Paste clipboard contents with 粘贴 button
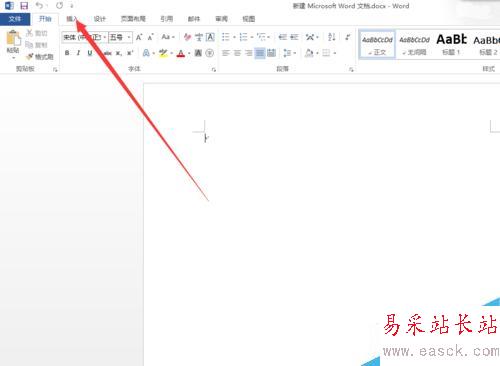Image resolution: width=500 pixels, height=366 pixels. click(x=13, y=42)
